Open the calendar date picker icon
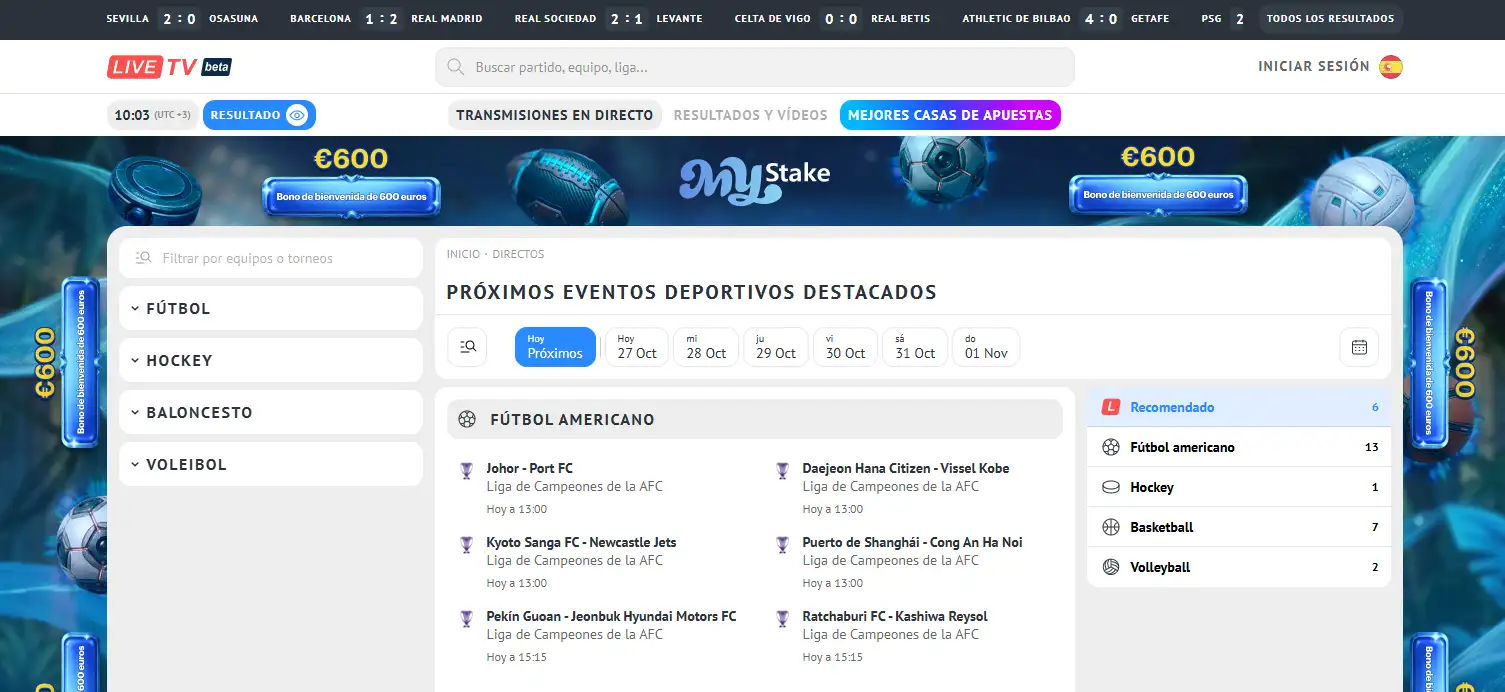1505x692 pixels. (x=1359, y=347)
